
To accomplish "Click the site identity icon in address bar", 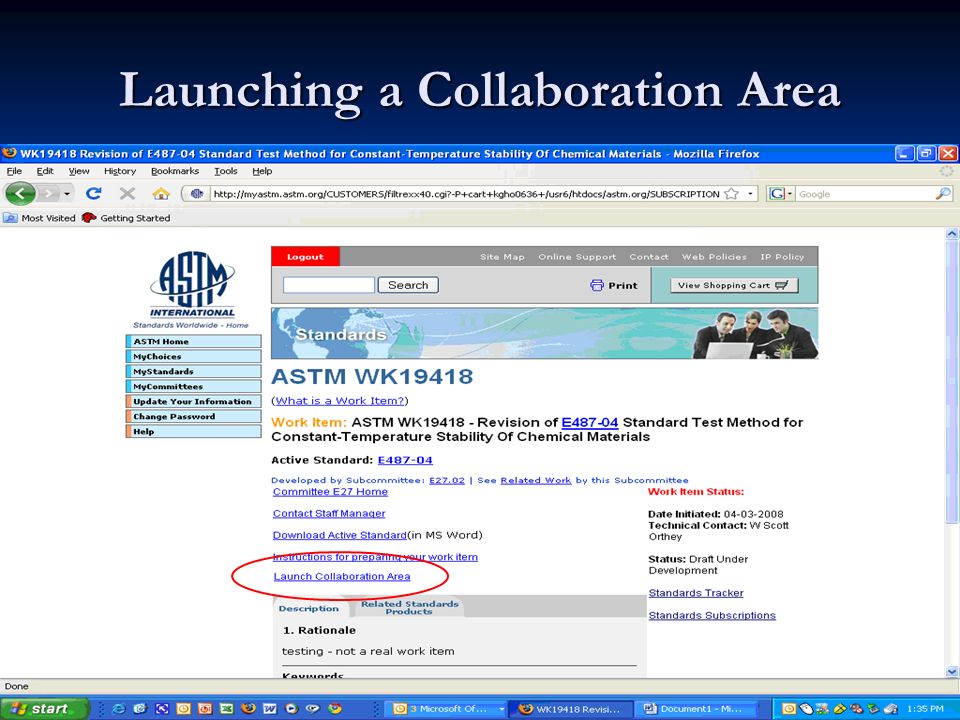I will [x=197, y=194].
